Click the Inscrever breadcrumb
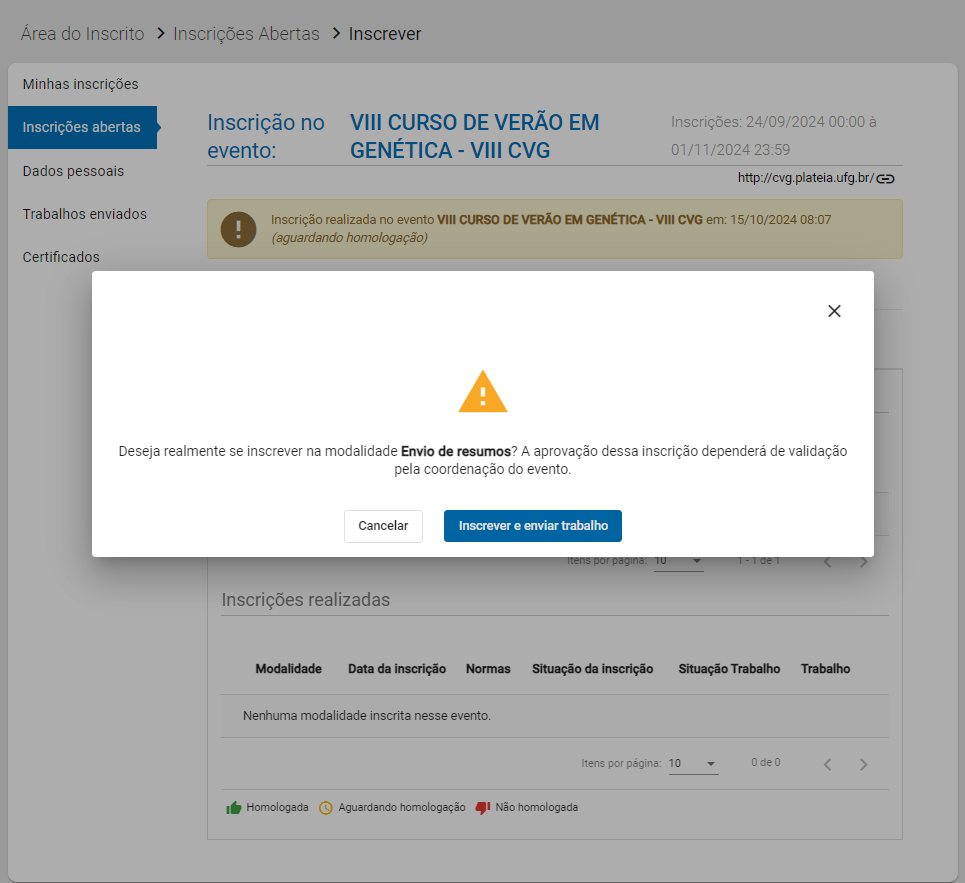This screenshot has height=883, width=965. coord(385,34)
